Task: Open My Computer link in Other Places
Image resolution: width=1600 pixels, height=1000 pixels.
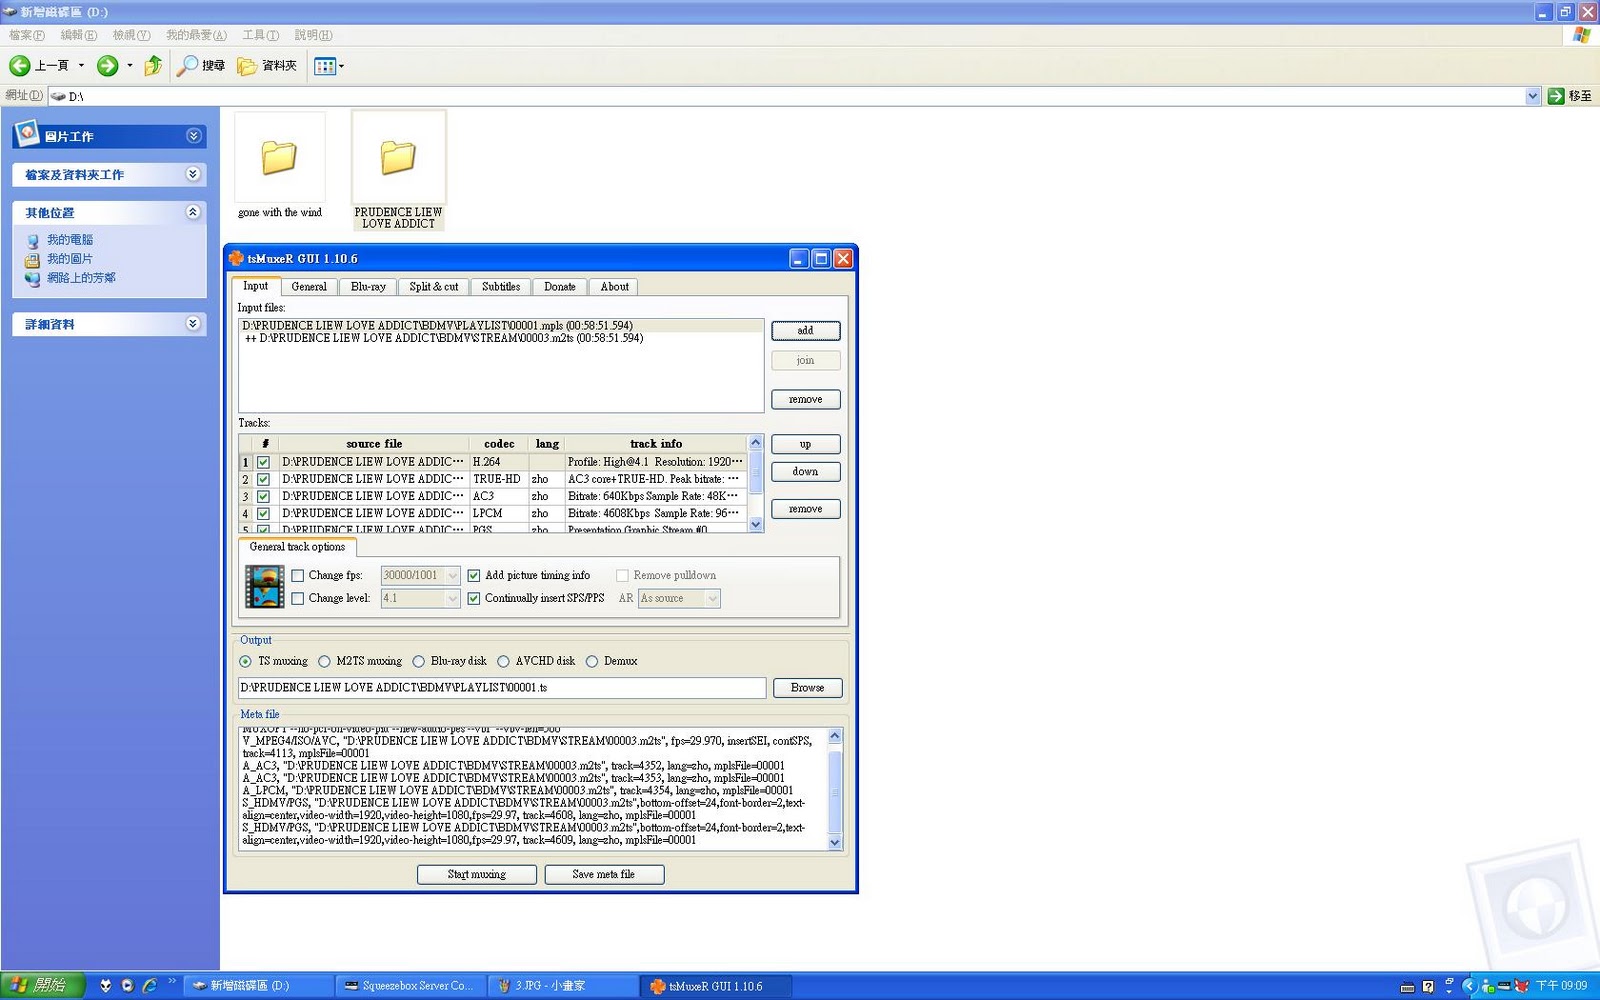Action: [70, 240]
